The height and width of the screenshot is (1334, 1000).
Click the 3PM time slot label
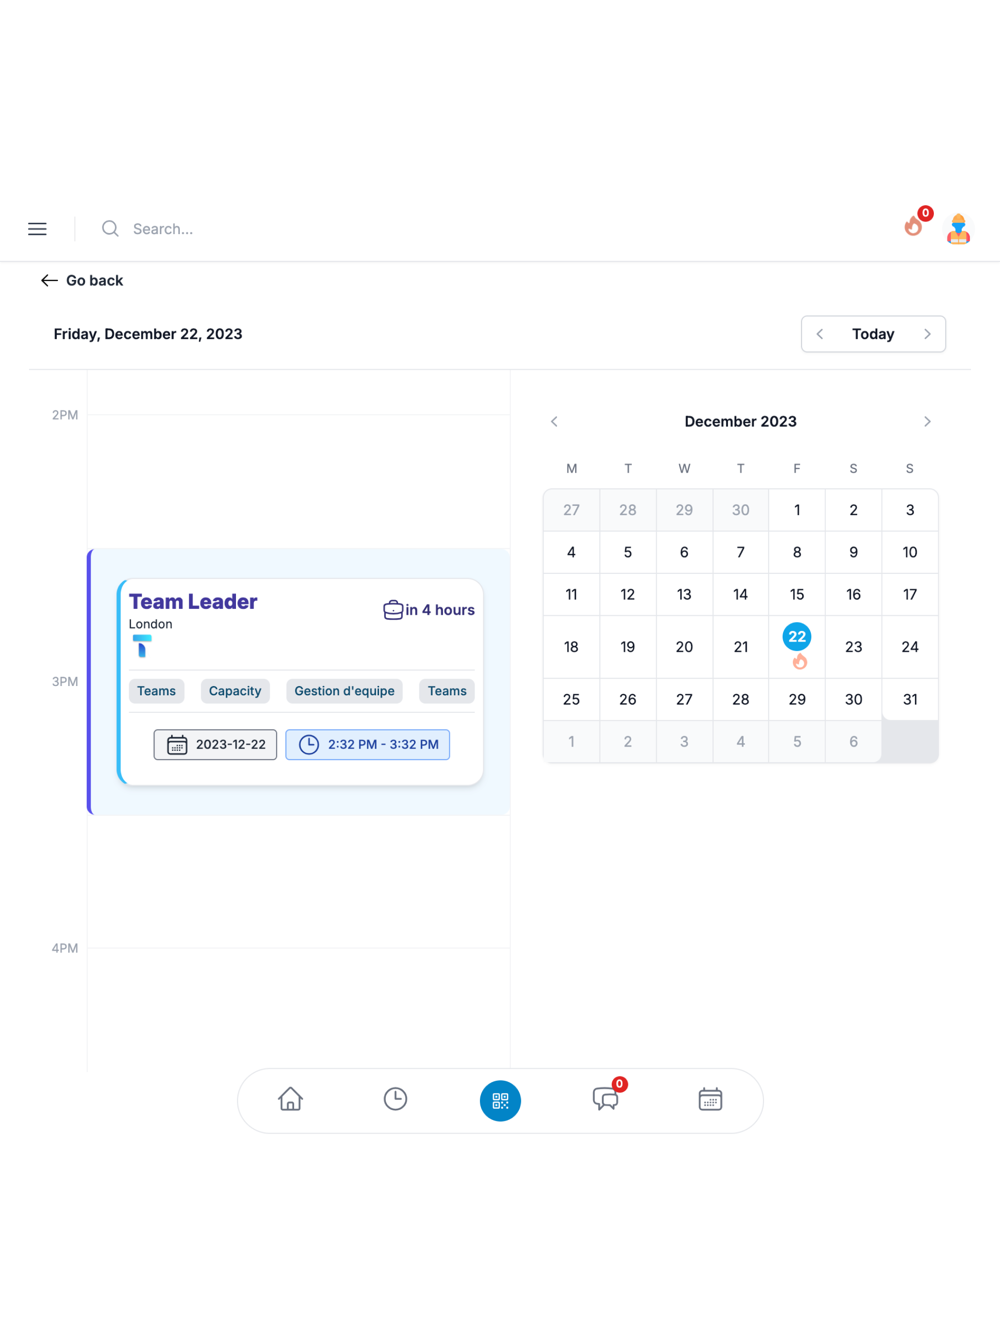coord(65,682)
